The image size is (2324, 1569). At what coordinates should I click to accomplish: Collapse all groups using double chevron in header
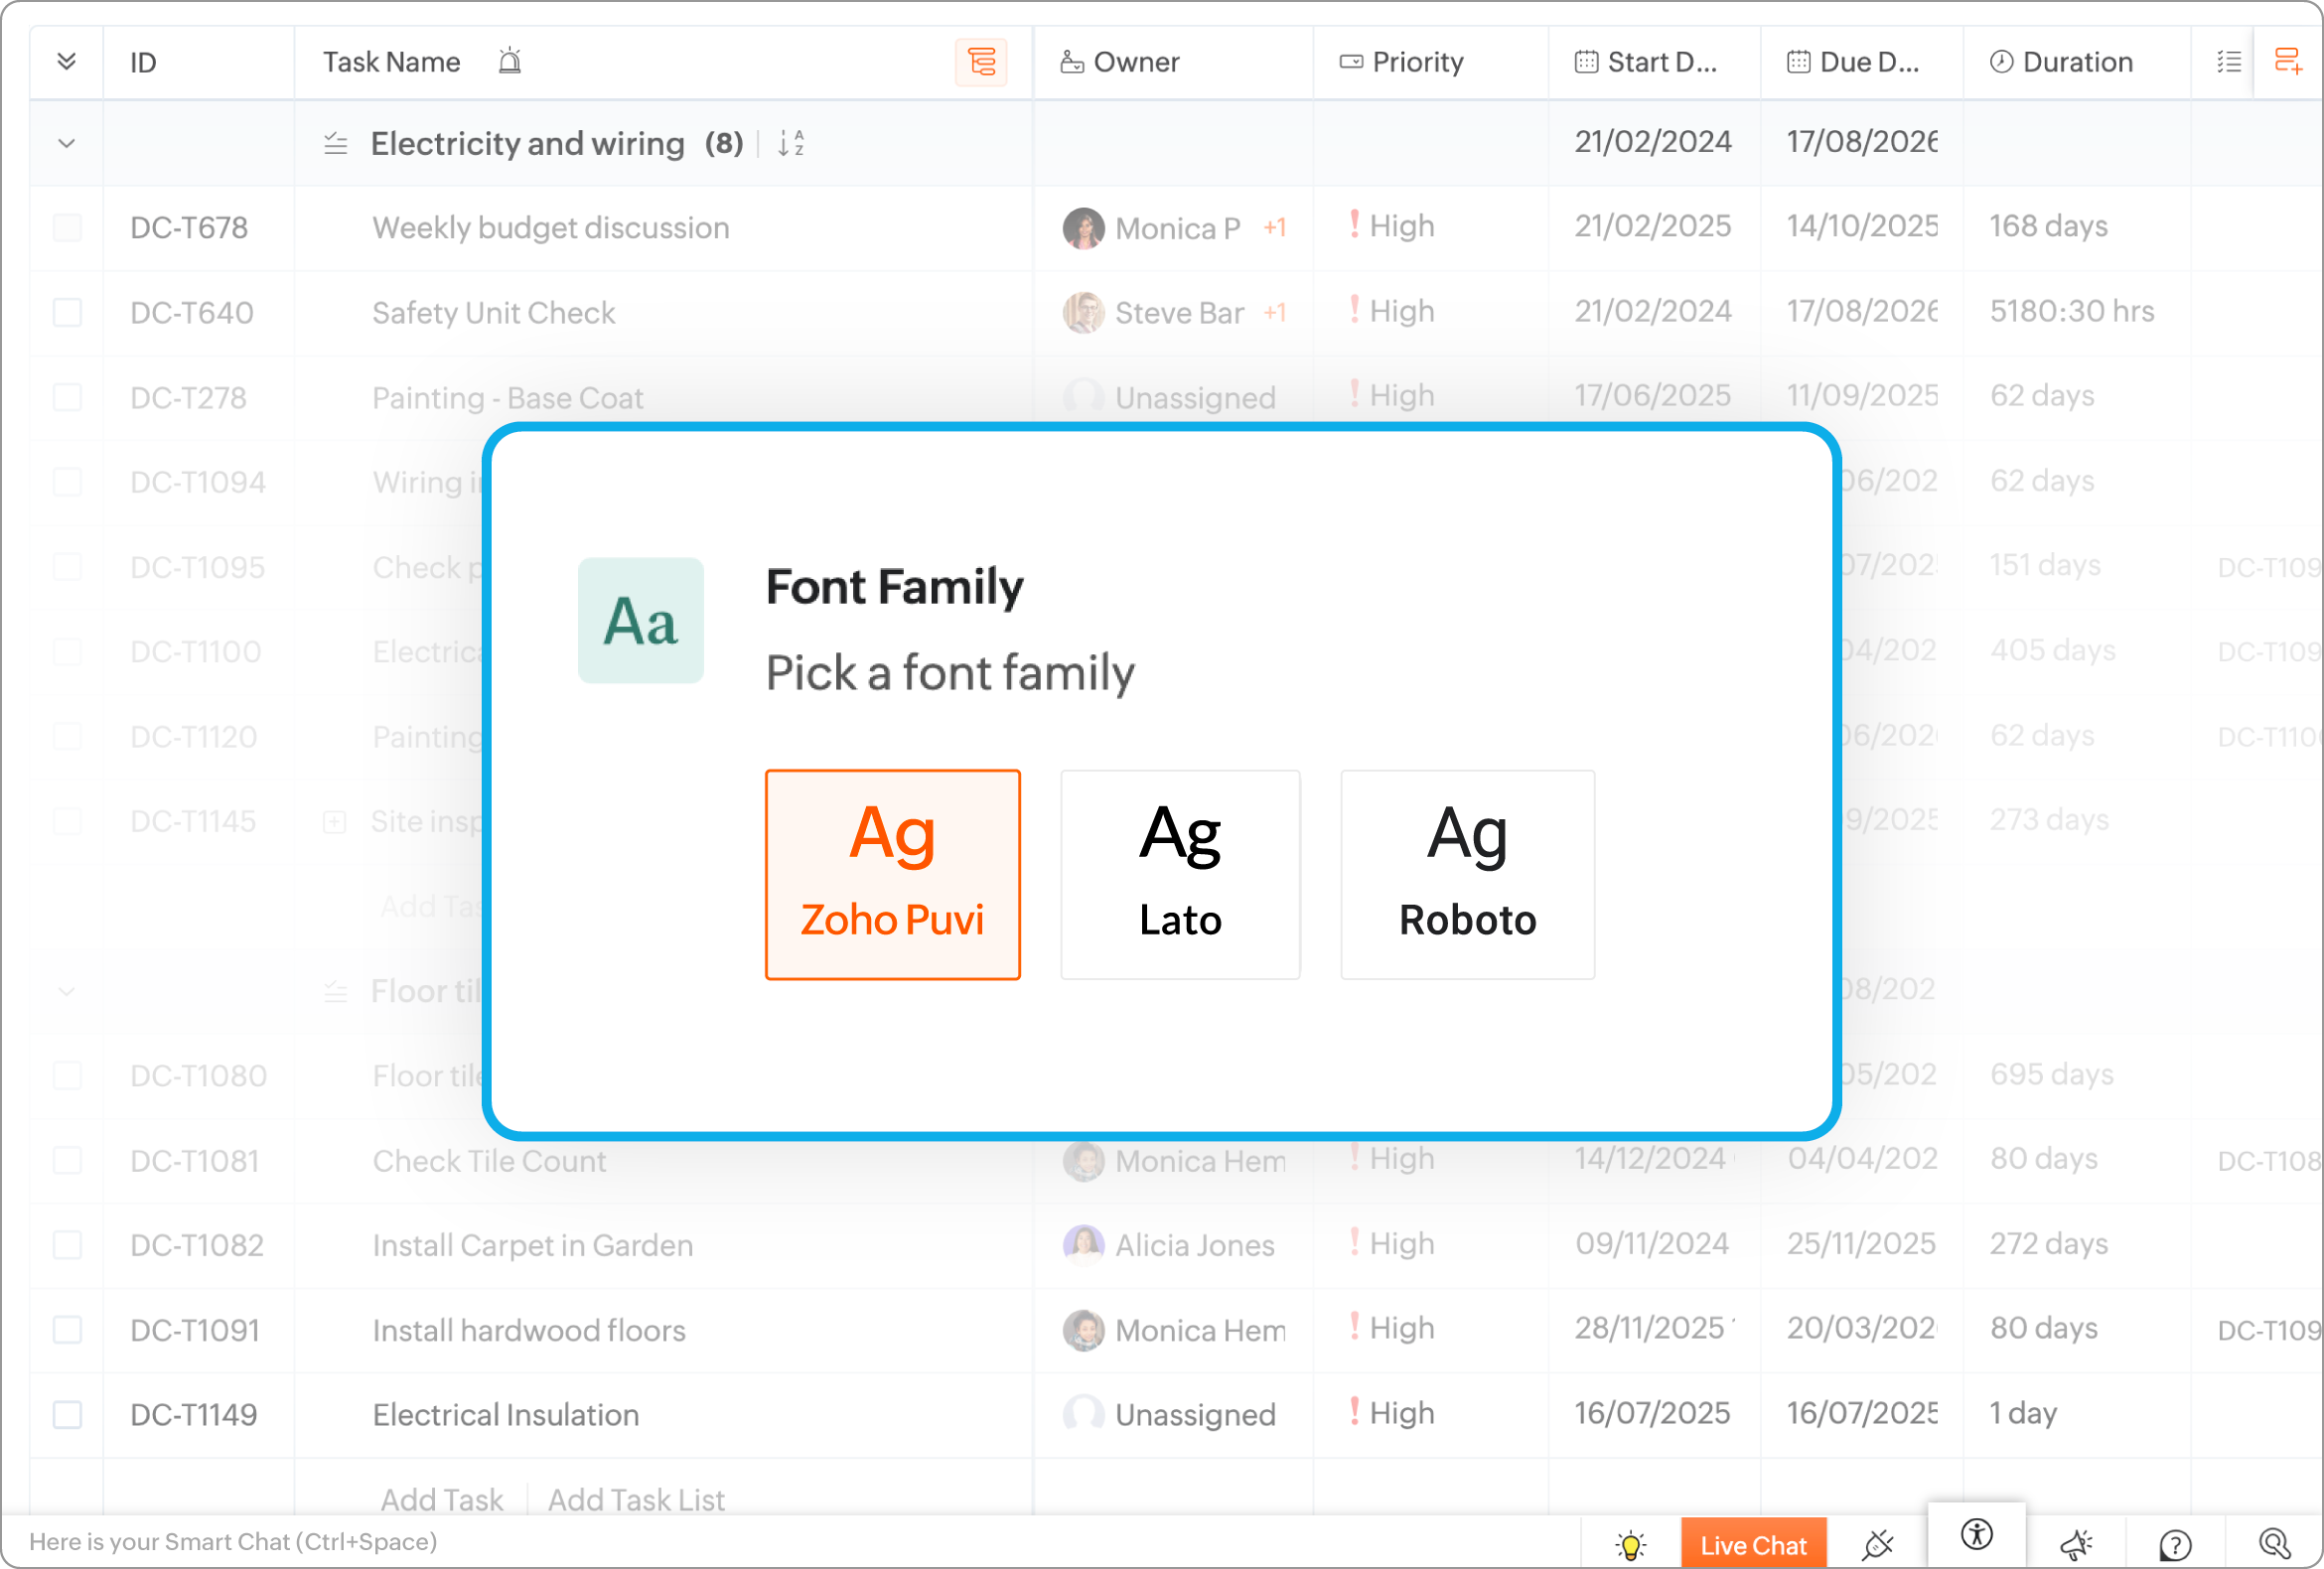67,62
